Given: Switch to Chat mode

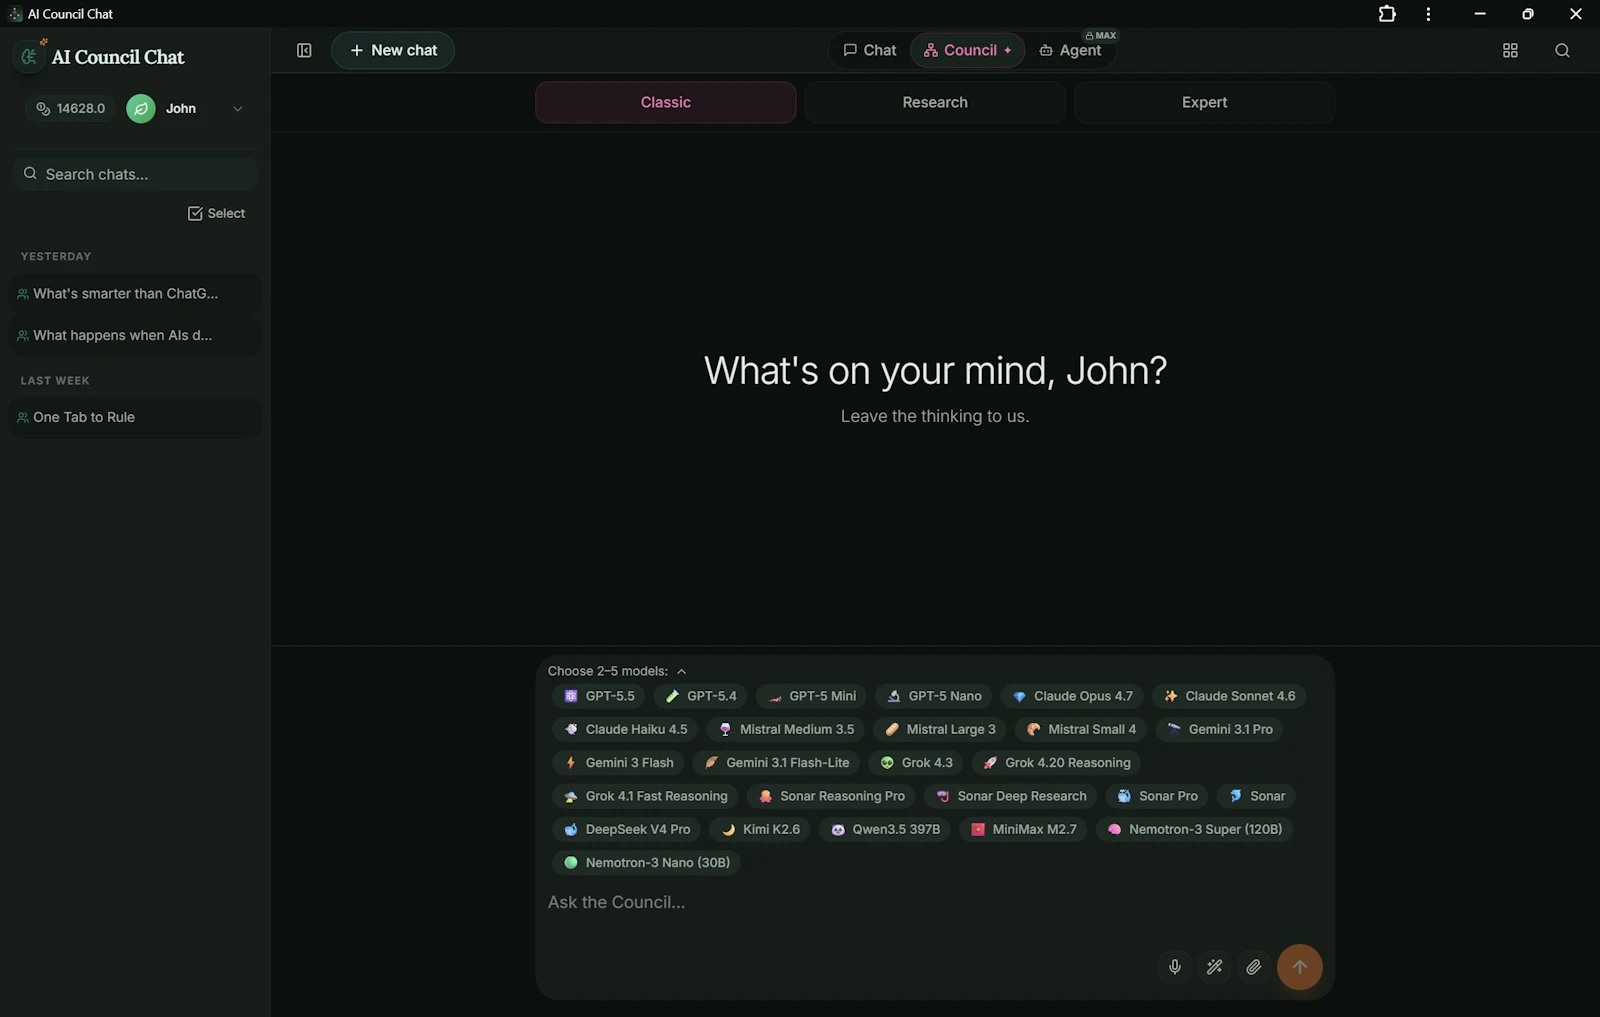Looking at the screenshot, I should pyautogui.click(x=870, y=50).
